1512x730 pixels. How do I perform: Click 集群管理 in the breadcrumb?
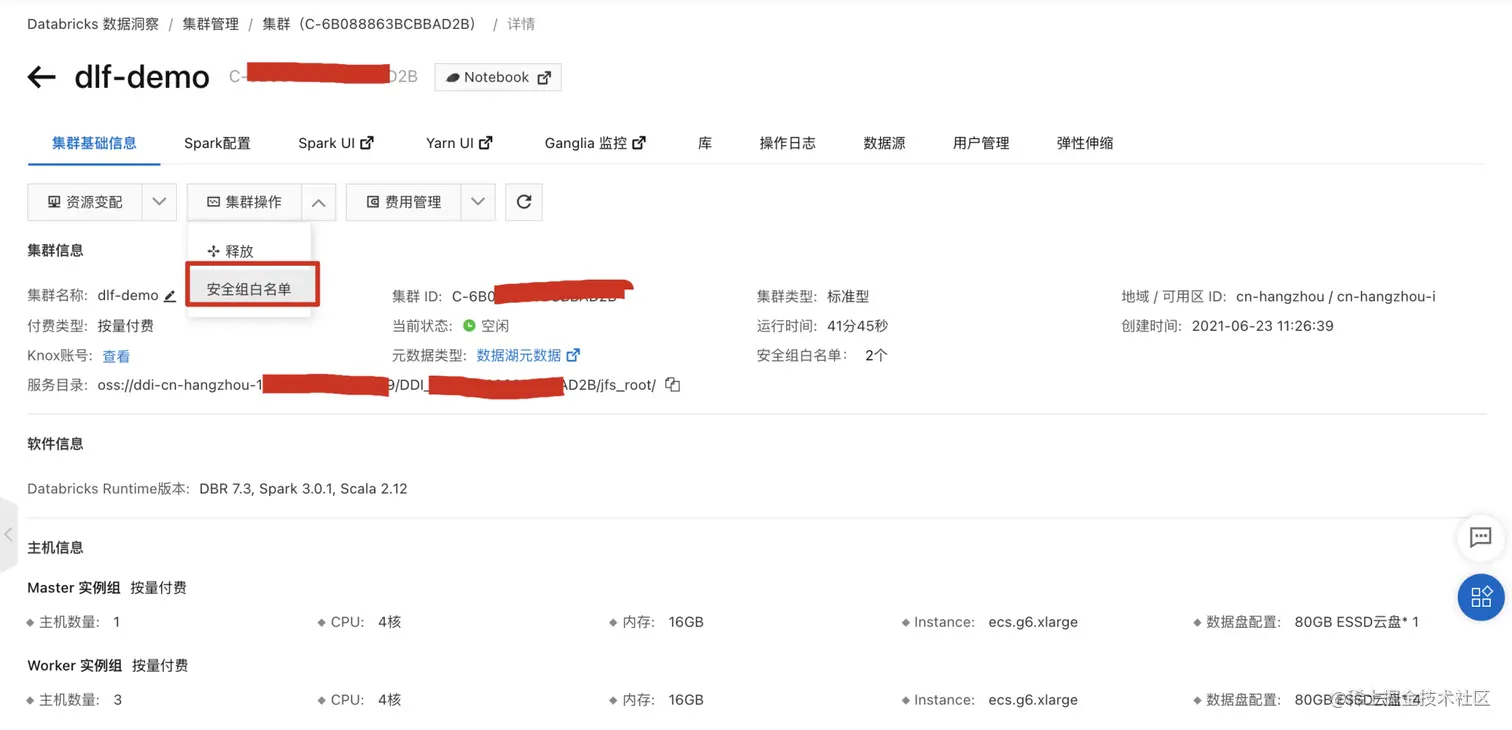pos(210,24)
